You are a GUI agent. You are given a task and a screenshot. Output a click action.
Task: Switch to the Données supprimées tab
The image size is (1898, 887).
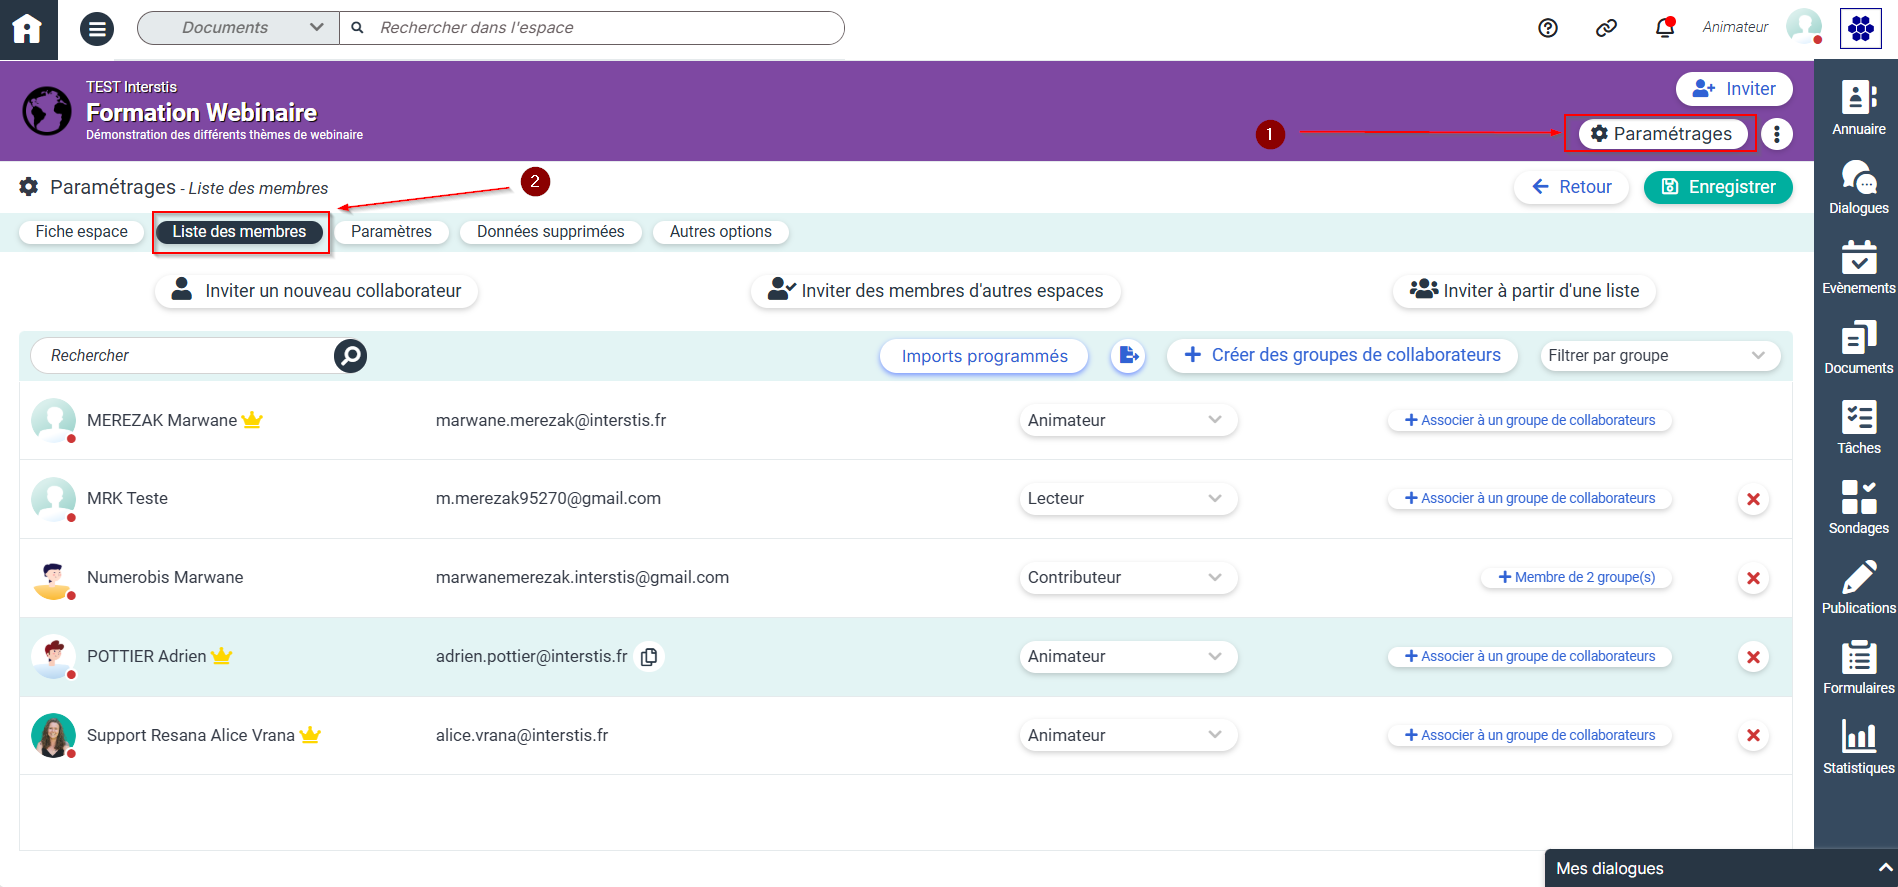coord(550,232)
